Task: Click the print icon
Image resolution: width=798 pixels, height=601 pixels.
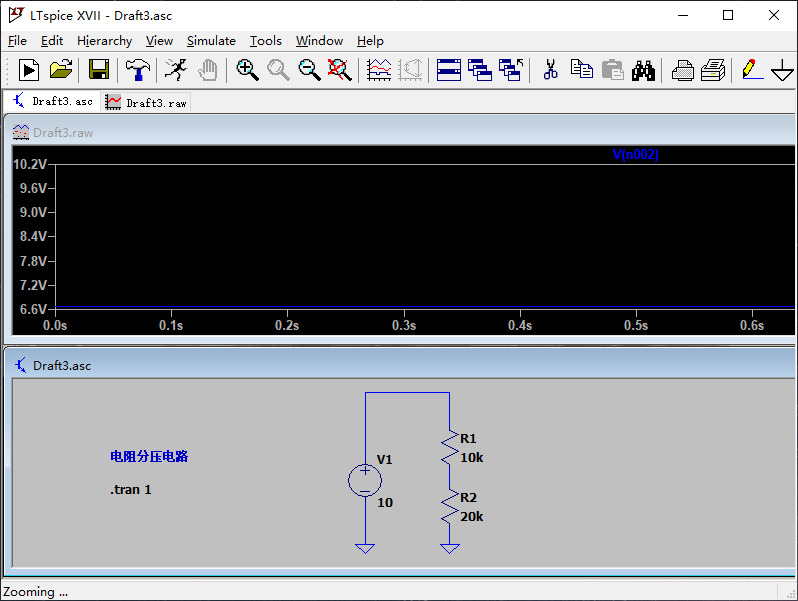Action: (x=713, y=69)
